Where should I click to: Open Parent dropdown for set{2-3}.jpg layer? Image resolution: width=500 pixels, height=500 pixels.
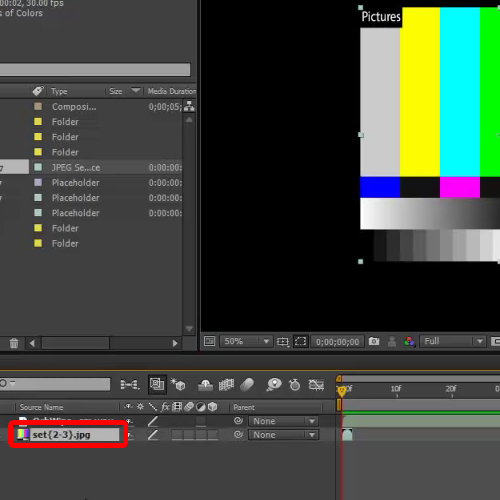pos(283,435)
